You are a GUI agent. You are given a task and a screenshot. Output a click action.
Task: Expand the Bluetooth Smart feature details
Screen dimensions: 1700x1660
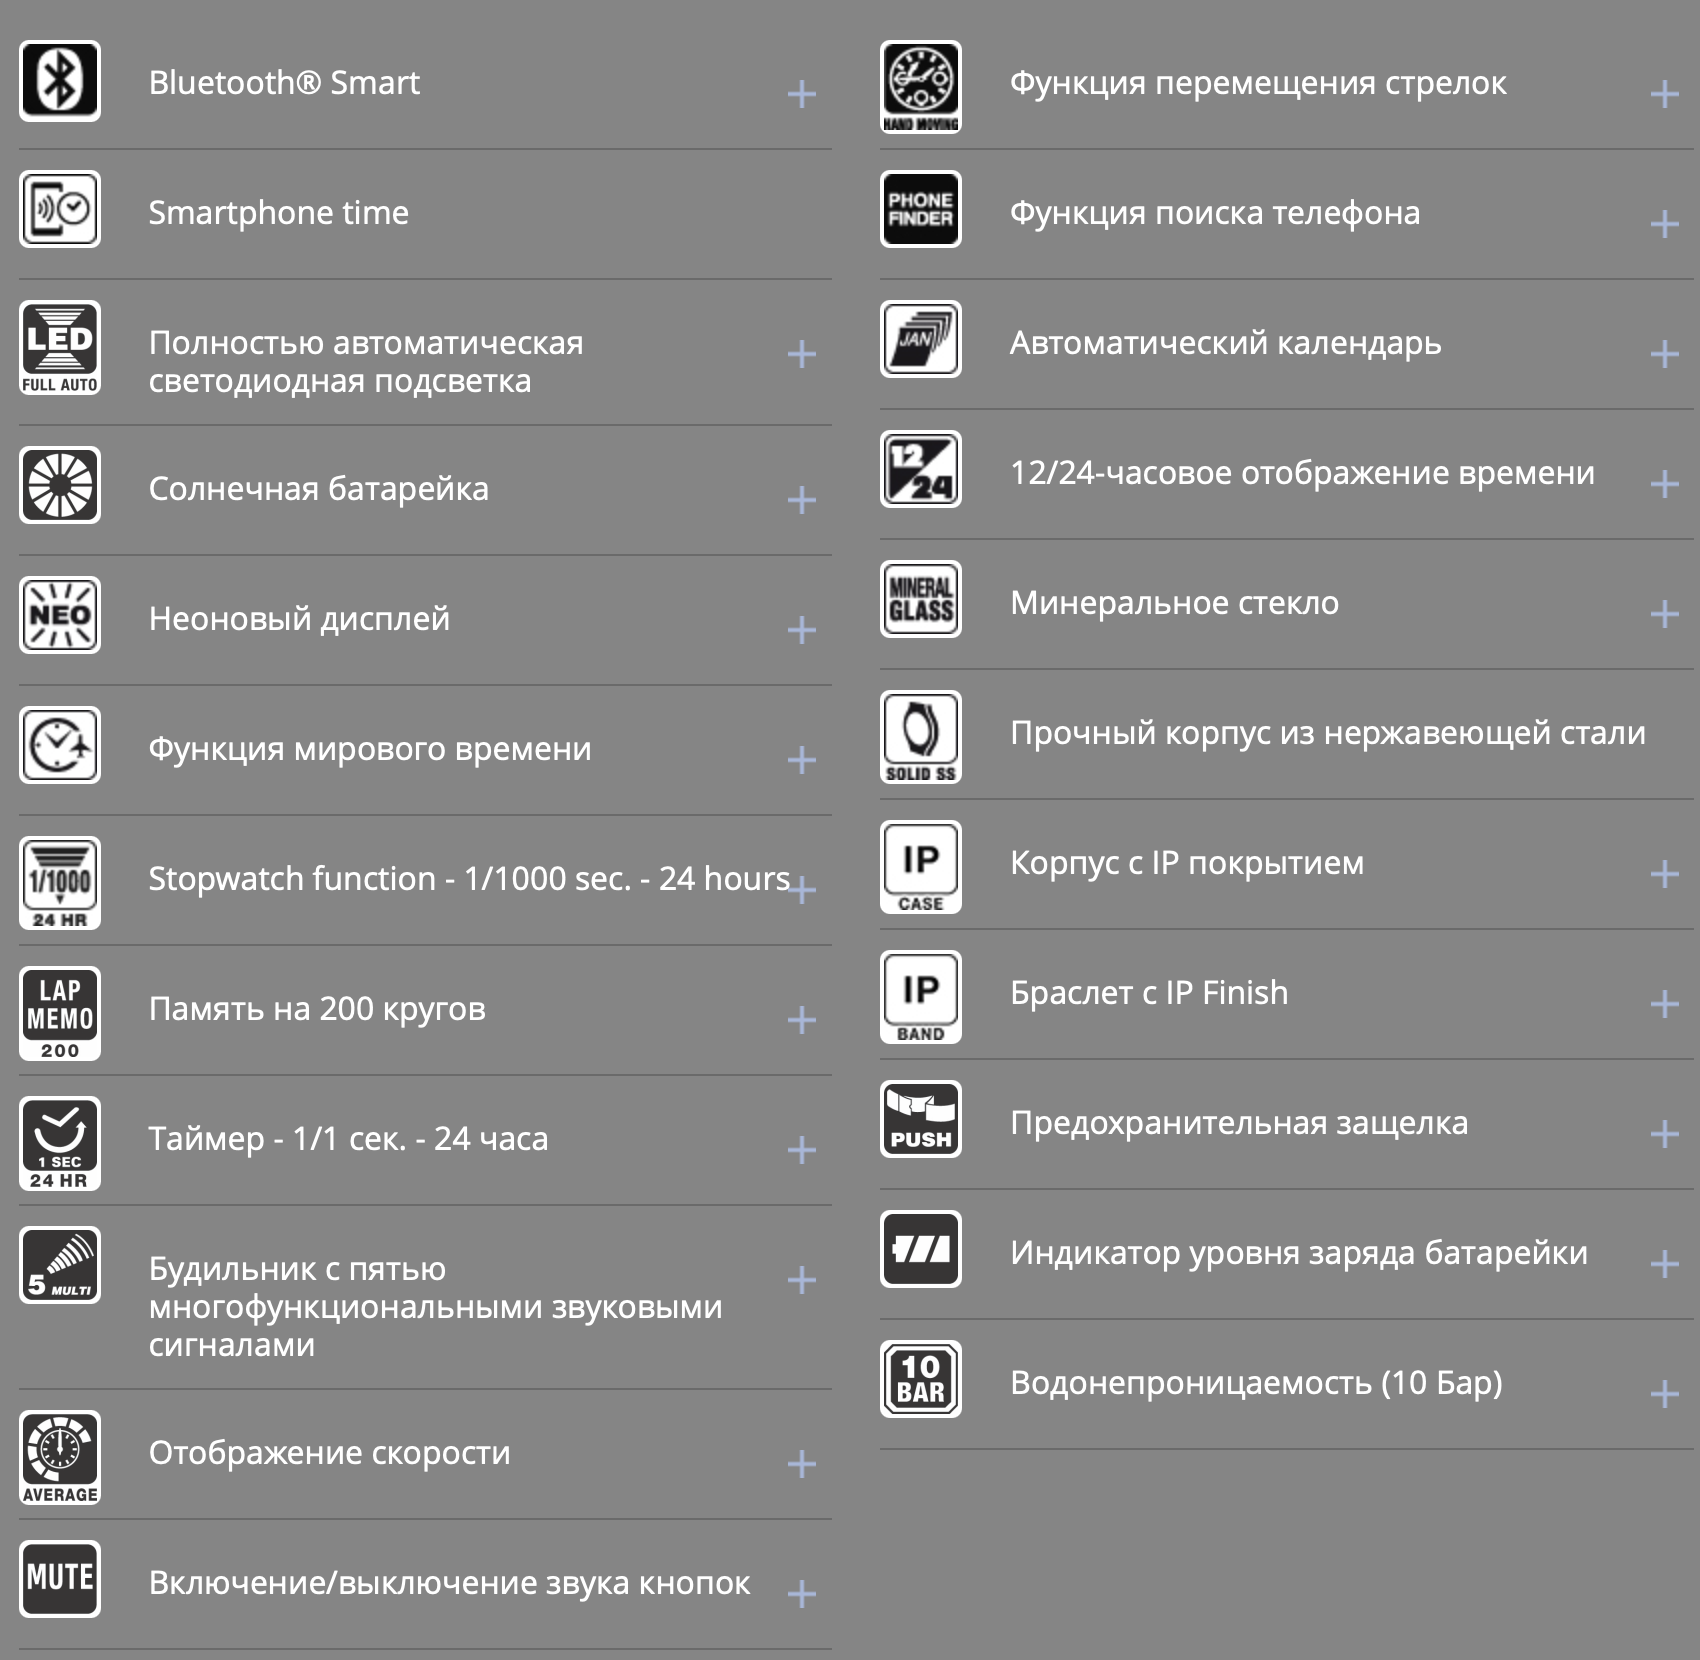click(x=801, y=95)
